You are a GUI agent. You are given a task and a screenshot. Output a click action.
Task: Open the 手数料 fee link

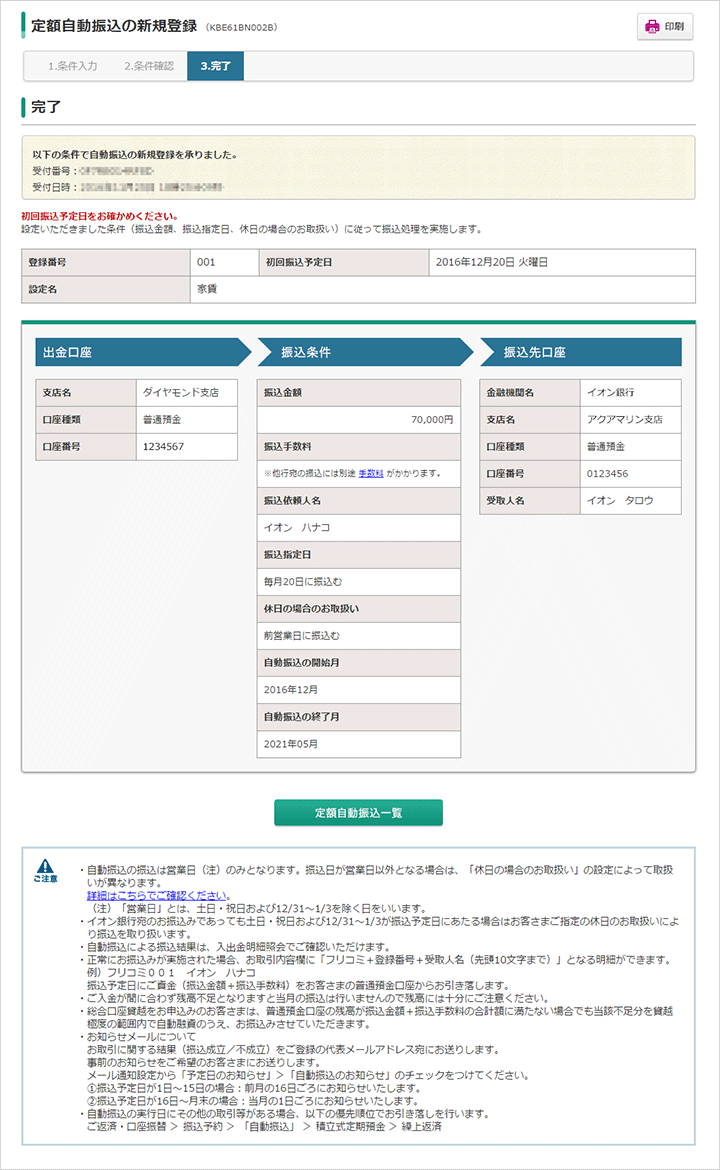pos(371,473)
